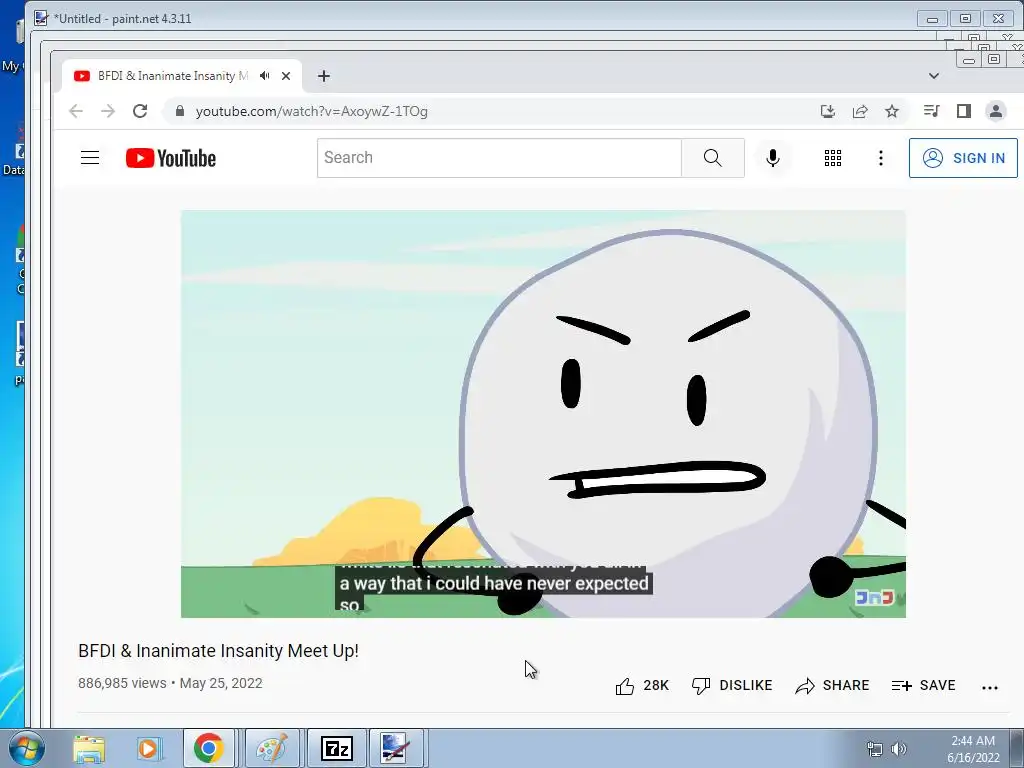The image size is (1024, 768).
Task: Click the 886,985 views text
Action: pyautogui.click(x=122, y=683)
